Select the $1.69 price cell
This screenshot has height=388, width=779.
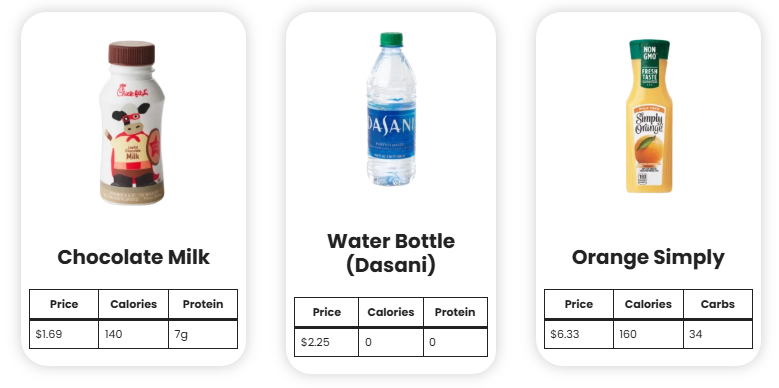pos(64,334)
